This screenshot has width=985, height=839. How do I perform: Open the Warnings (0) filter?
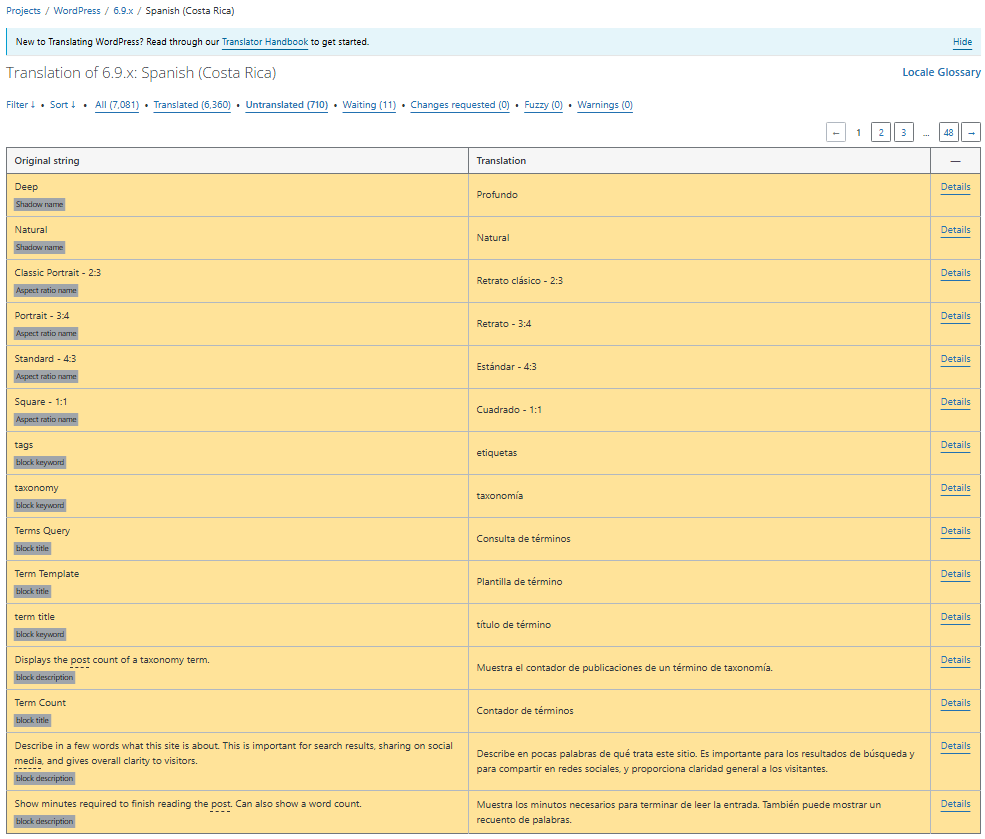point(604,105)
